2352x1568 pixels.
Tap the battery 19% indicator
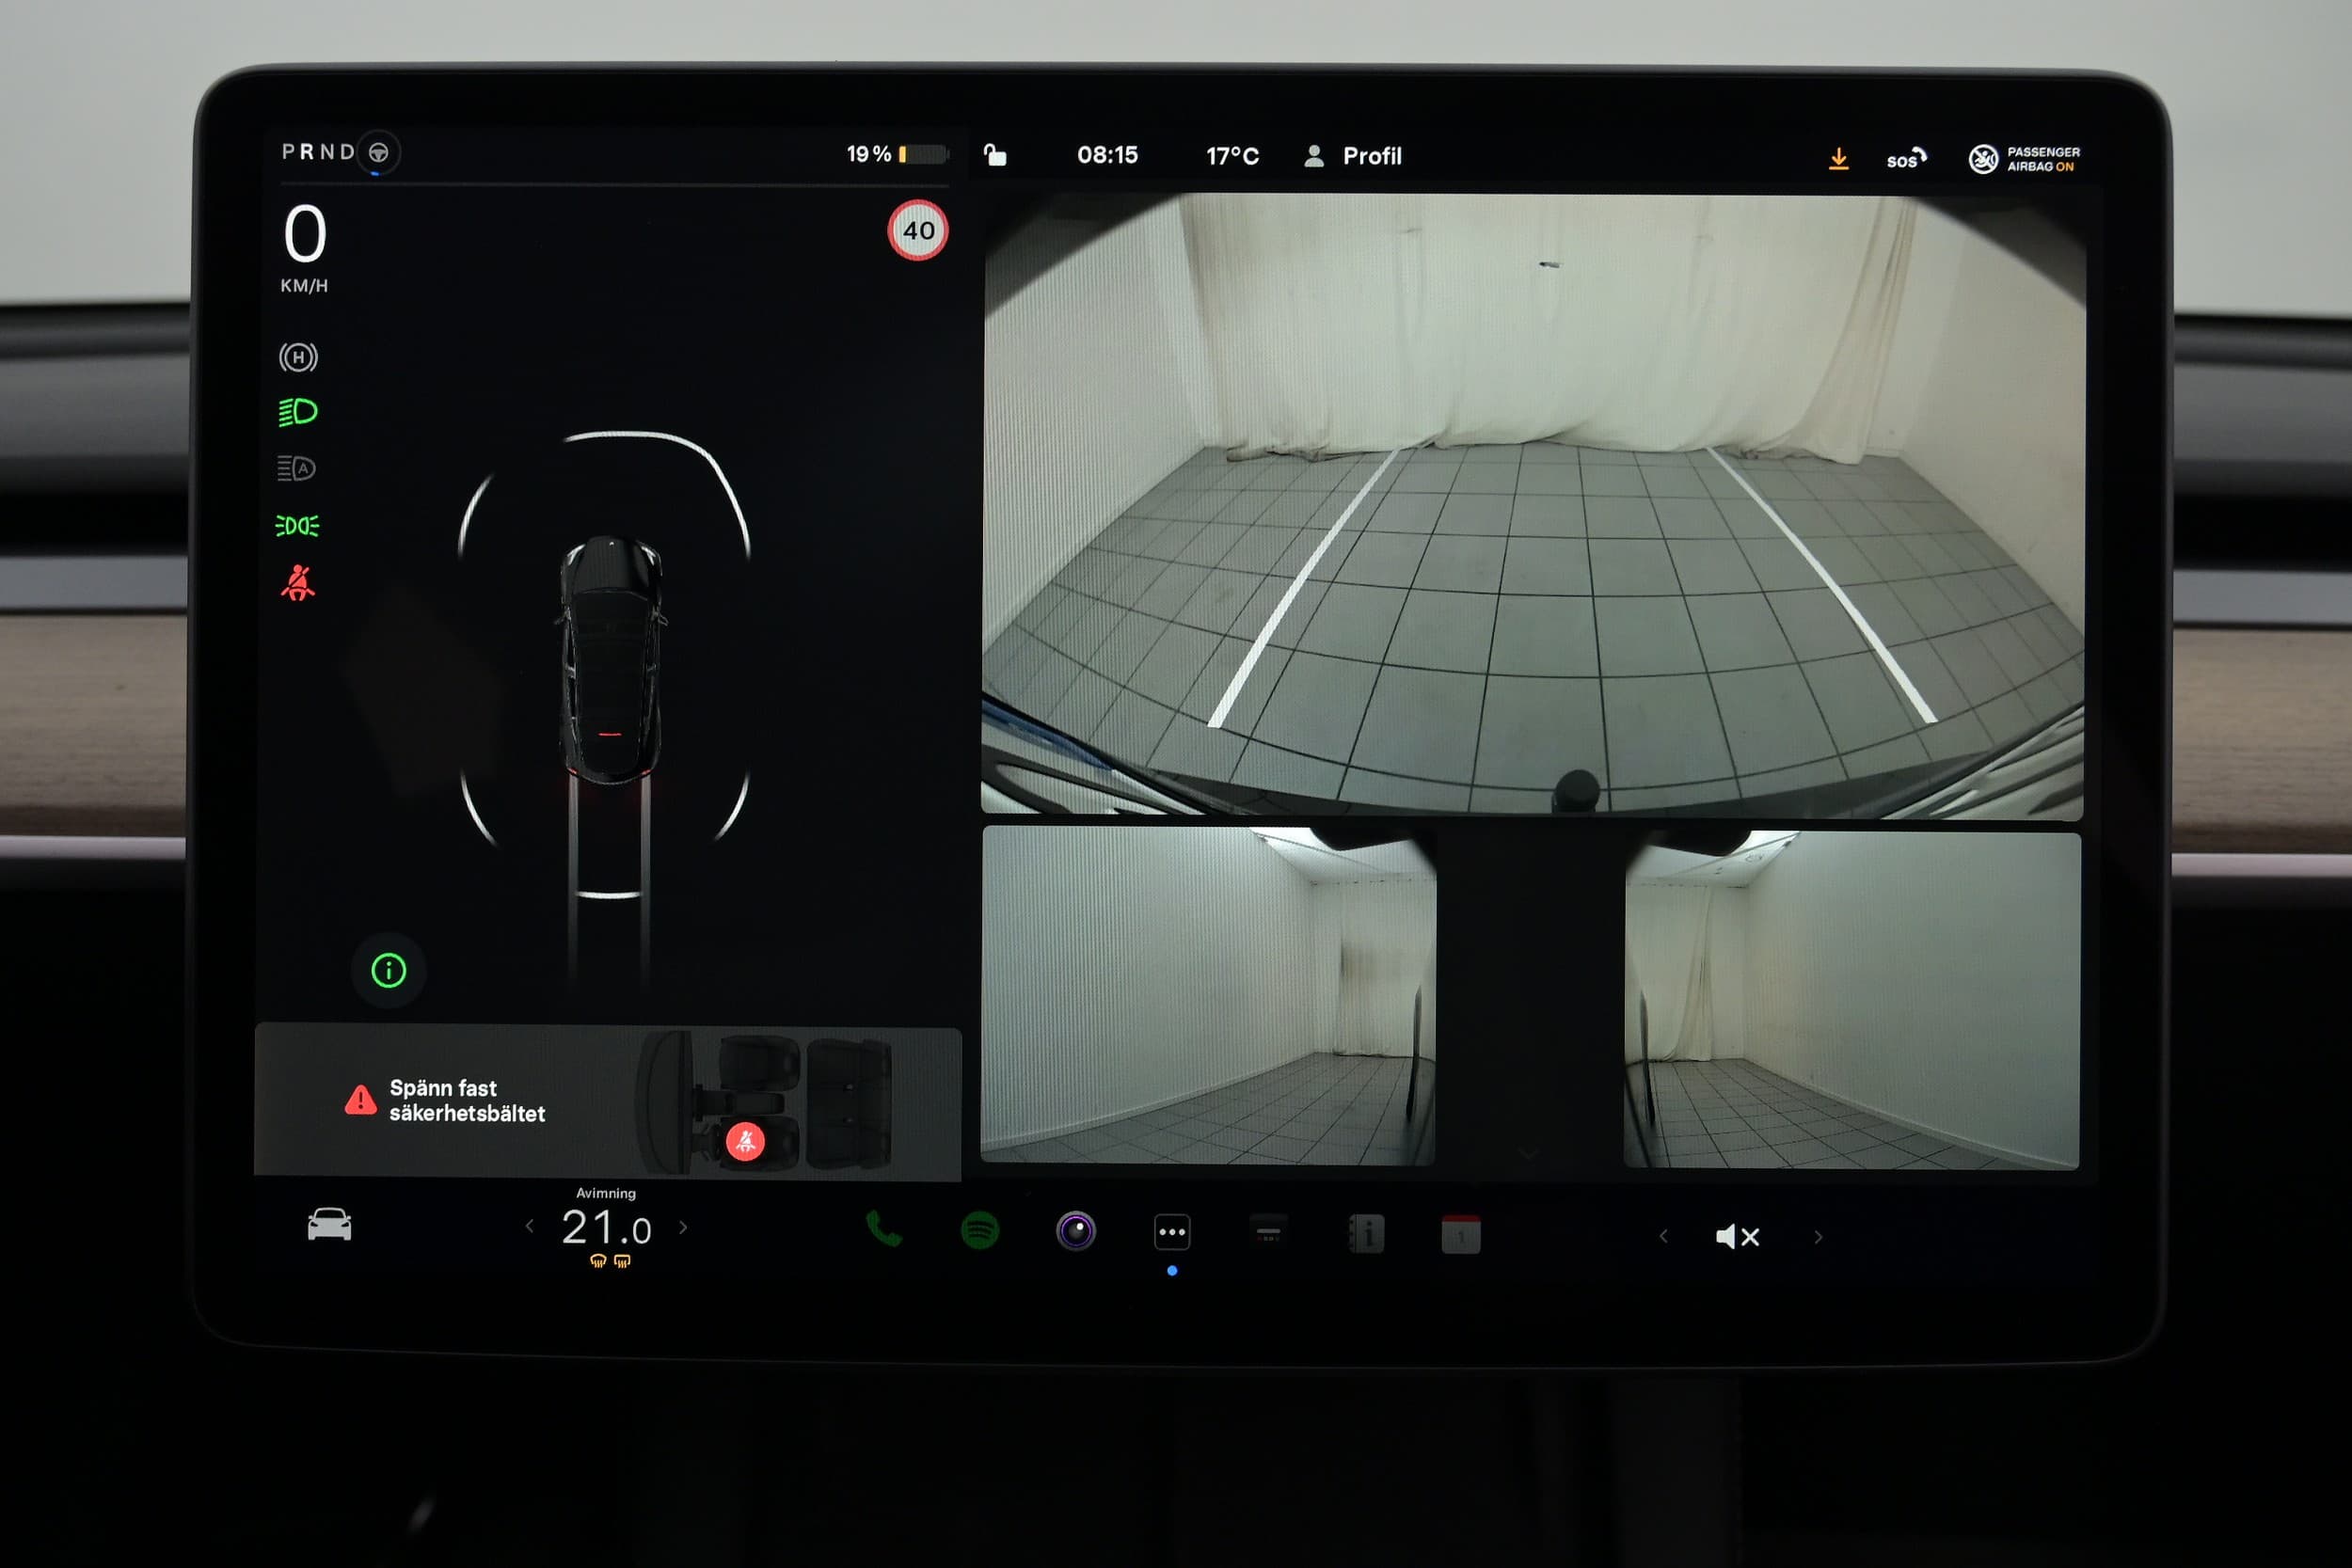coord(897,154)
